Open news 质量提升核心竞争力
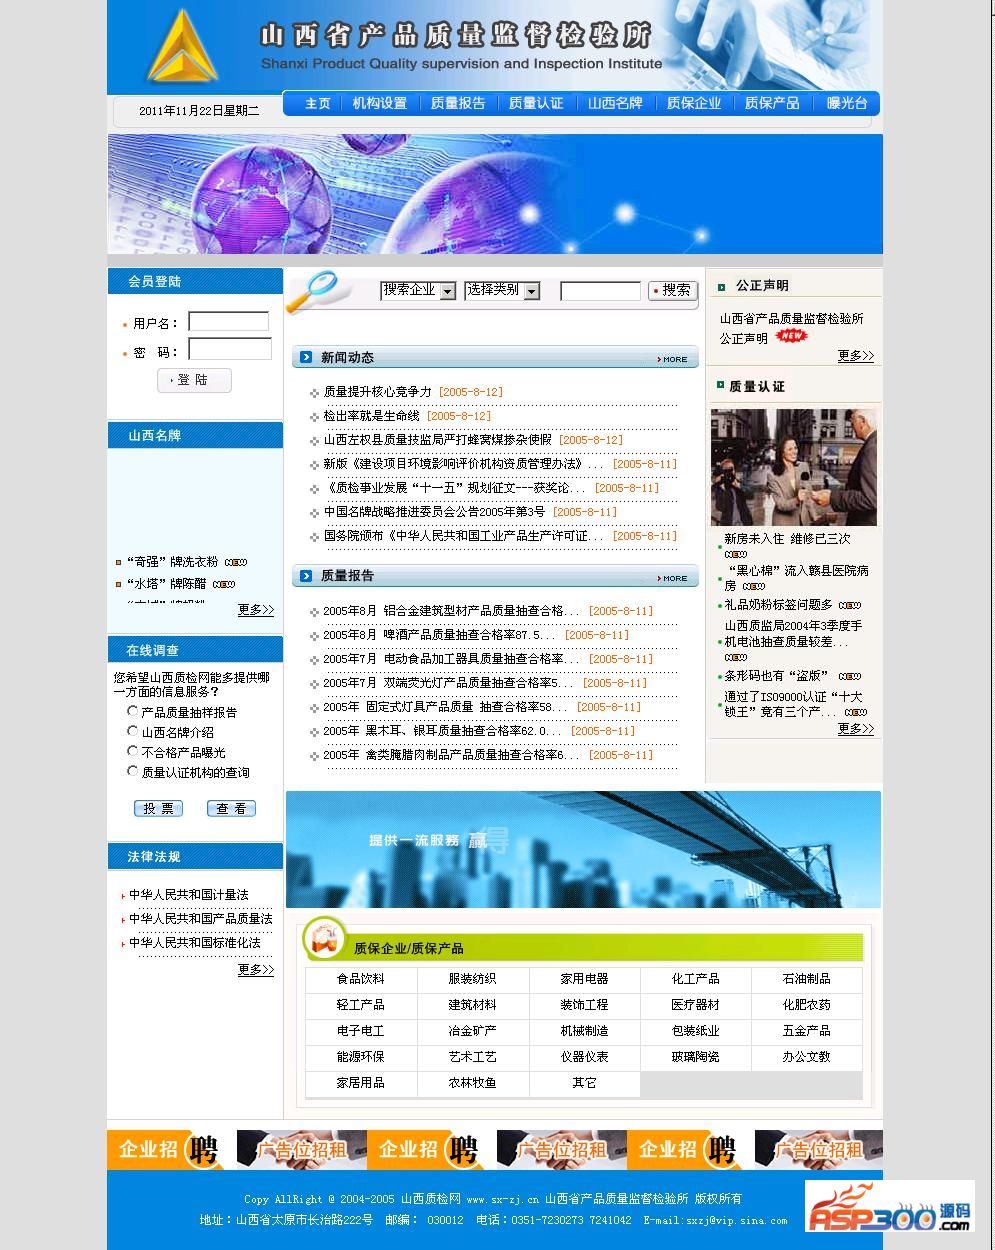Image resolution: width=995 pixels, height=1250 pixels. pos(377,392)
